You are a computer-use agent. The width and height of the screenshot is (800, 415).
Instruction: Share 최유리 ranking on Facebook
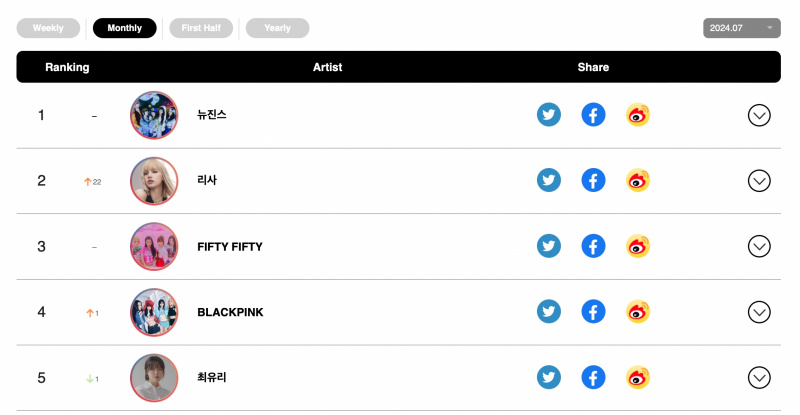click(x=593, y=377)
